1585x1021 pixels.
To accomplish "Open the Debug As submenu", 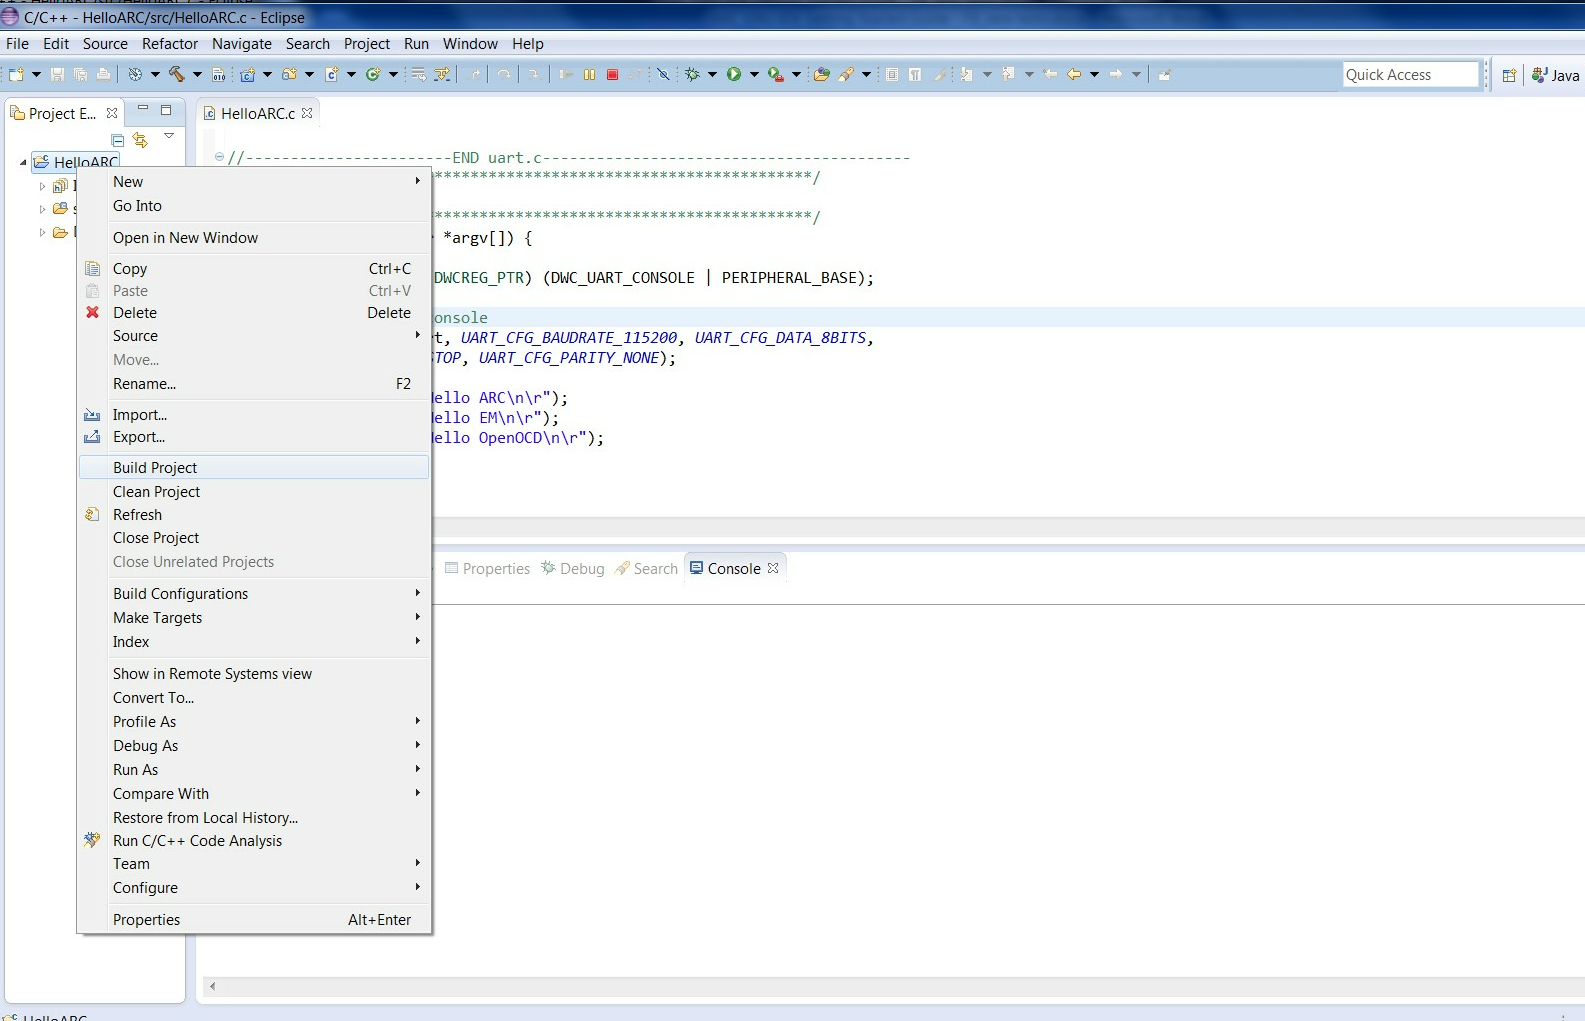I will pos(254,745).
